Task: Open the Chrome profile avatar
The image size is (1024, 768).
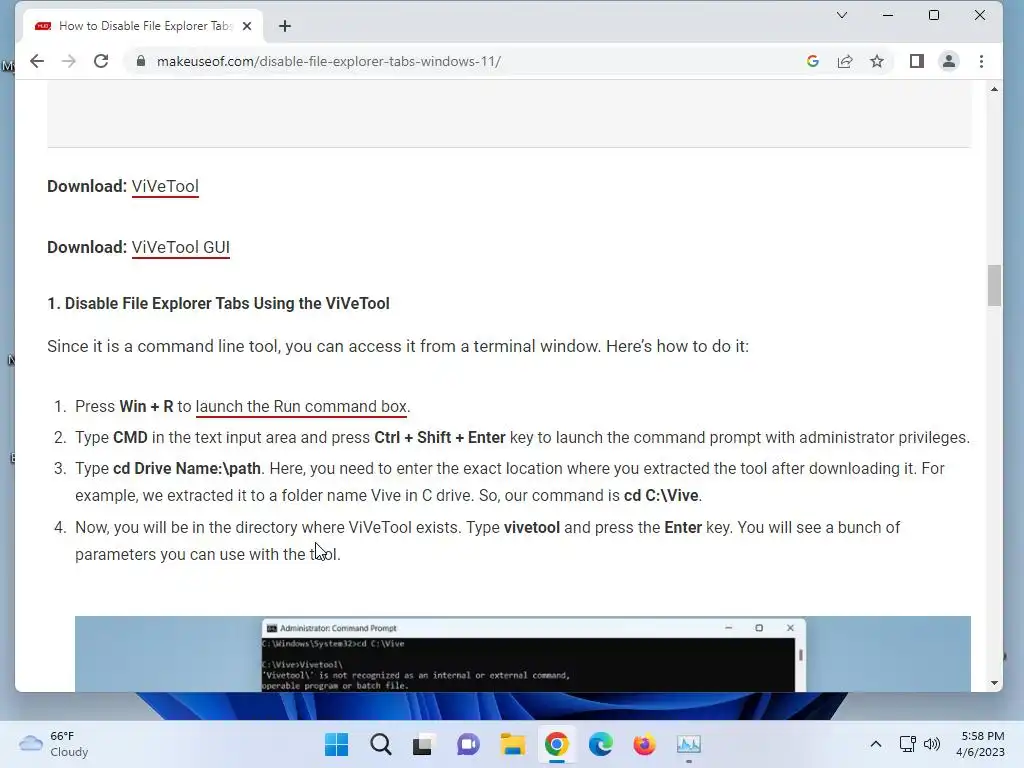Action: (948, 61)
